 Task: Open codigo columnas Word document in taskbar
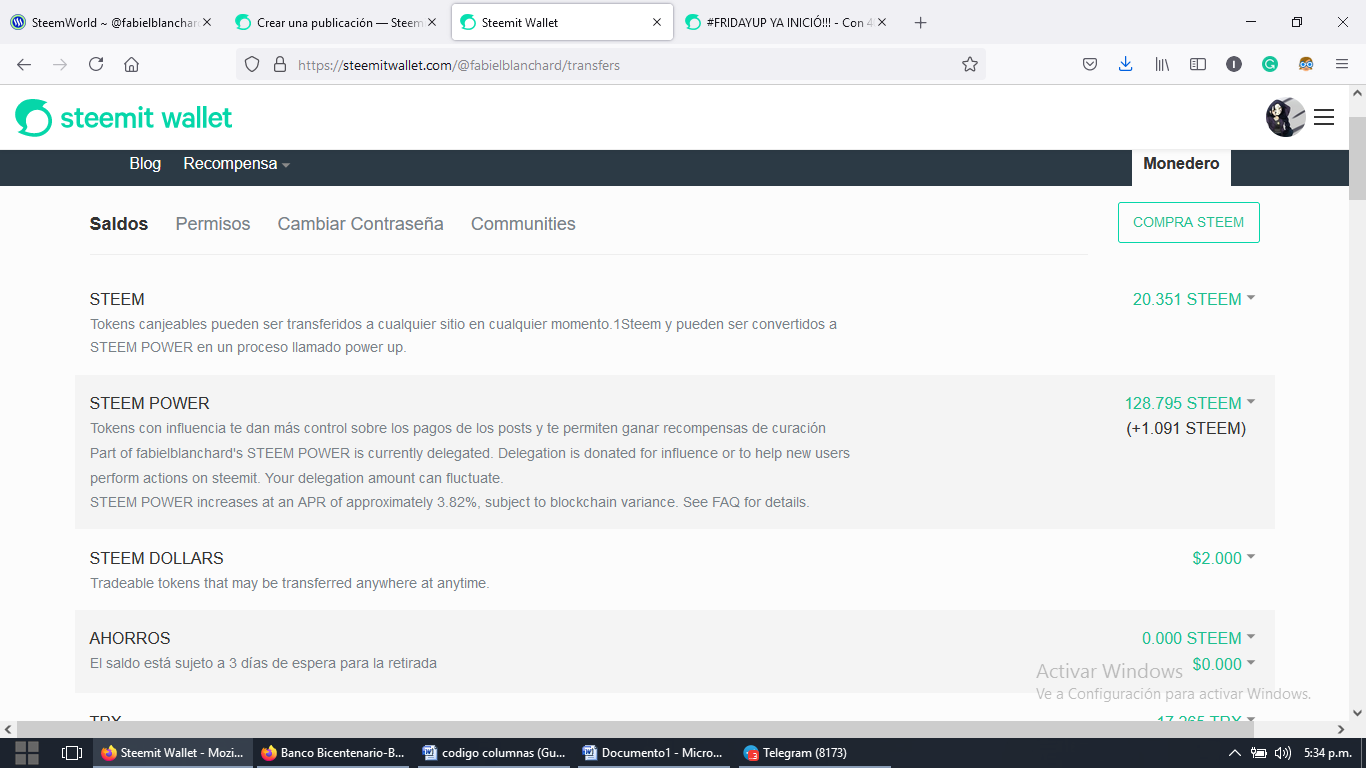pos(493,753)
